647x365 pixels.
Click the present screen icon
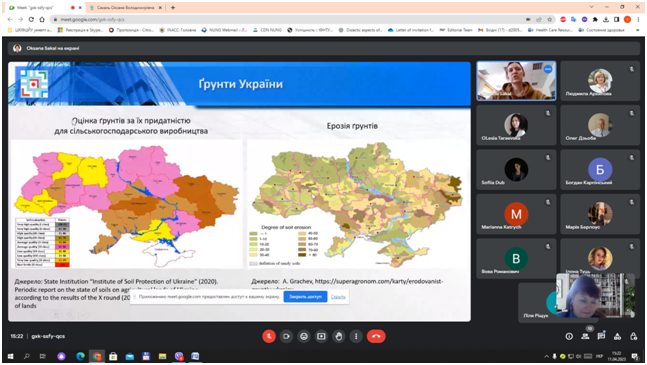[x=321, y=337]
